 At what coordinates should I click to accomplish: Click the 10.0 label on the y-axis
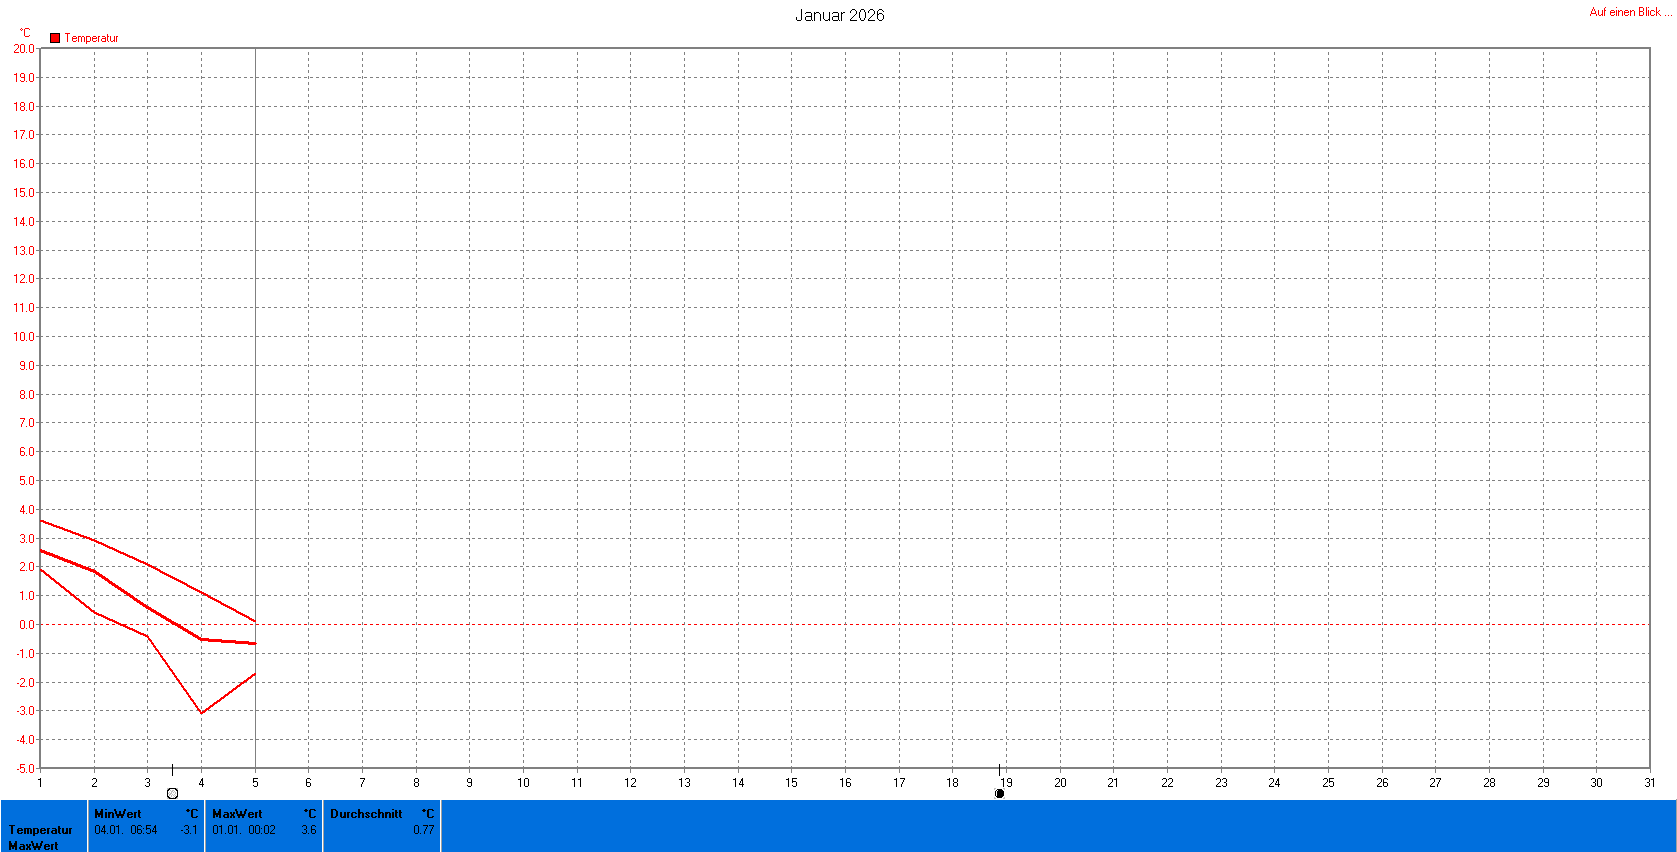[x=23, y=337]
